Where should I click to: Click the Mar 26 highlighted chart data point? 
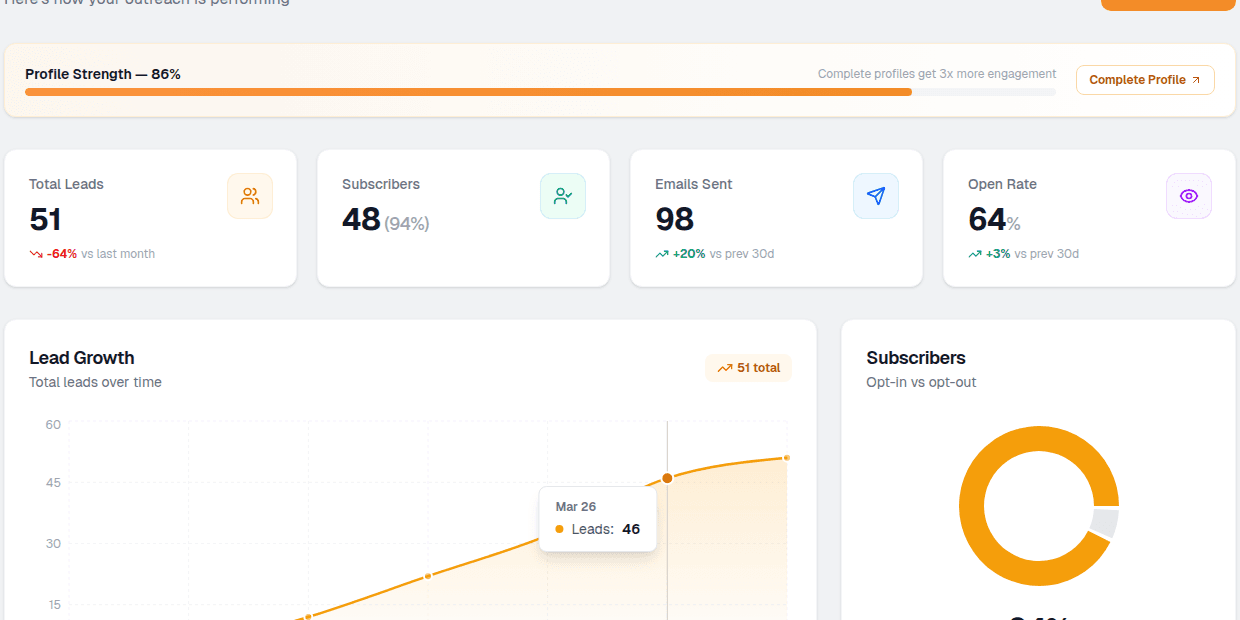click(x=667, y=478)
